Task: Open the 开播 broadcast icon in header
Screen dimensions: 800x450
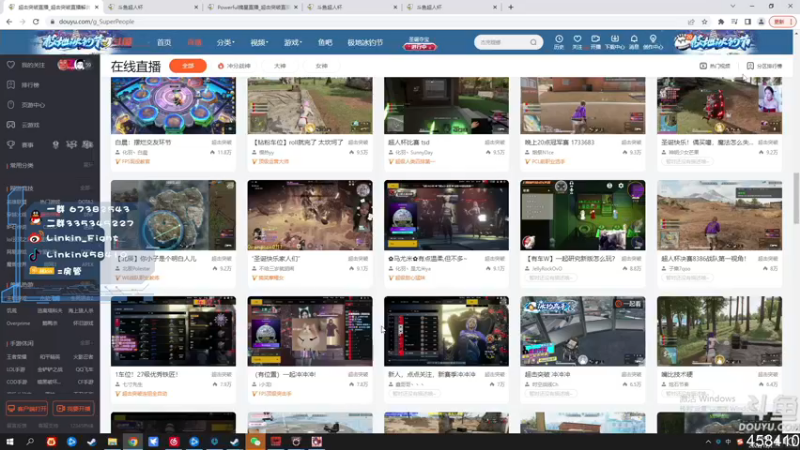Action: (x=595, y=42)
